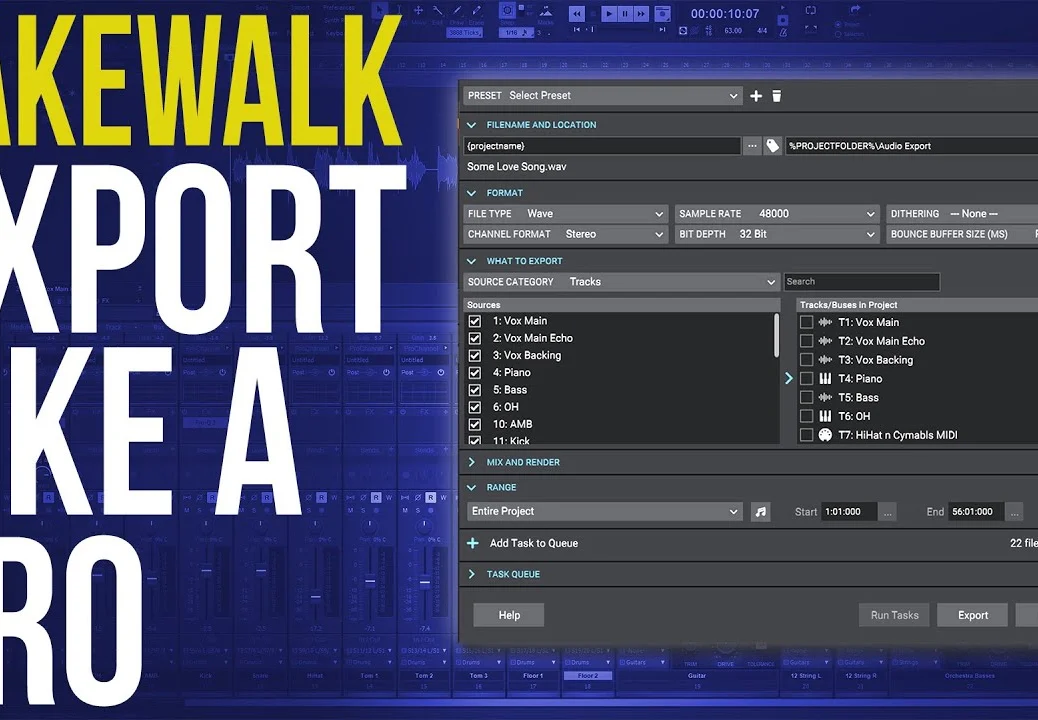The image size is (1038, 720).
Task: Open the Source Category dropdown
Action: [x=621, y=282]
